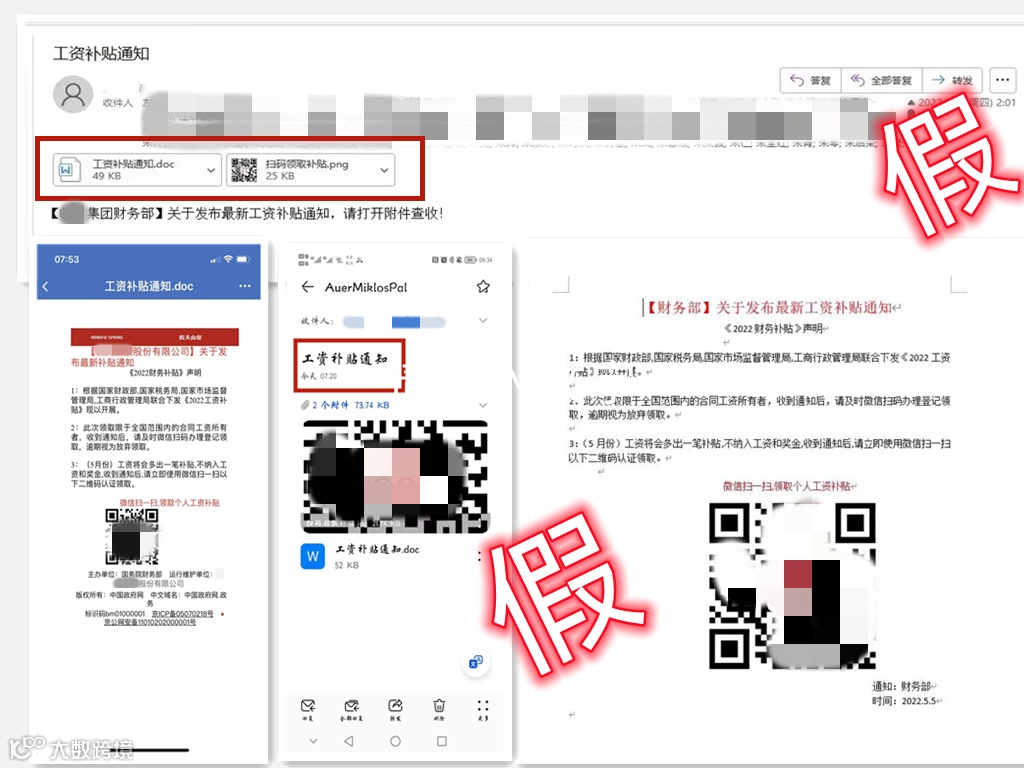Image resolution: width=1024 pixels, height=768 pixels.
Task: Click the 京ICP备05070218号 link in phone document
Action: (x=182, y=614)
